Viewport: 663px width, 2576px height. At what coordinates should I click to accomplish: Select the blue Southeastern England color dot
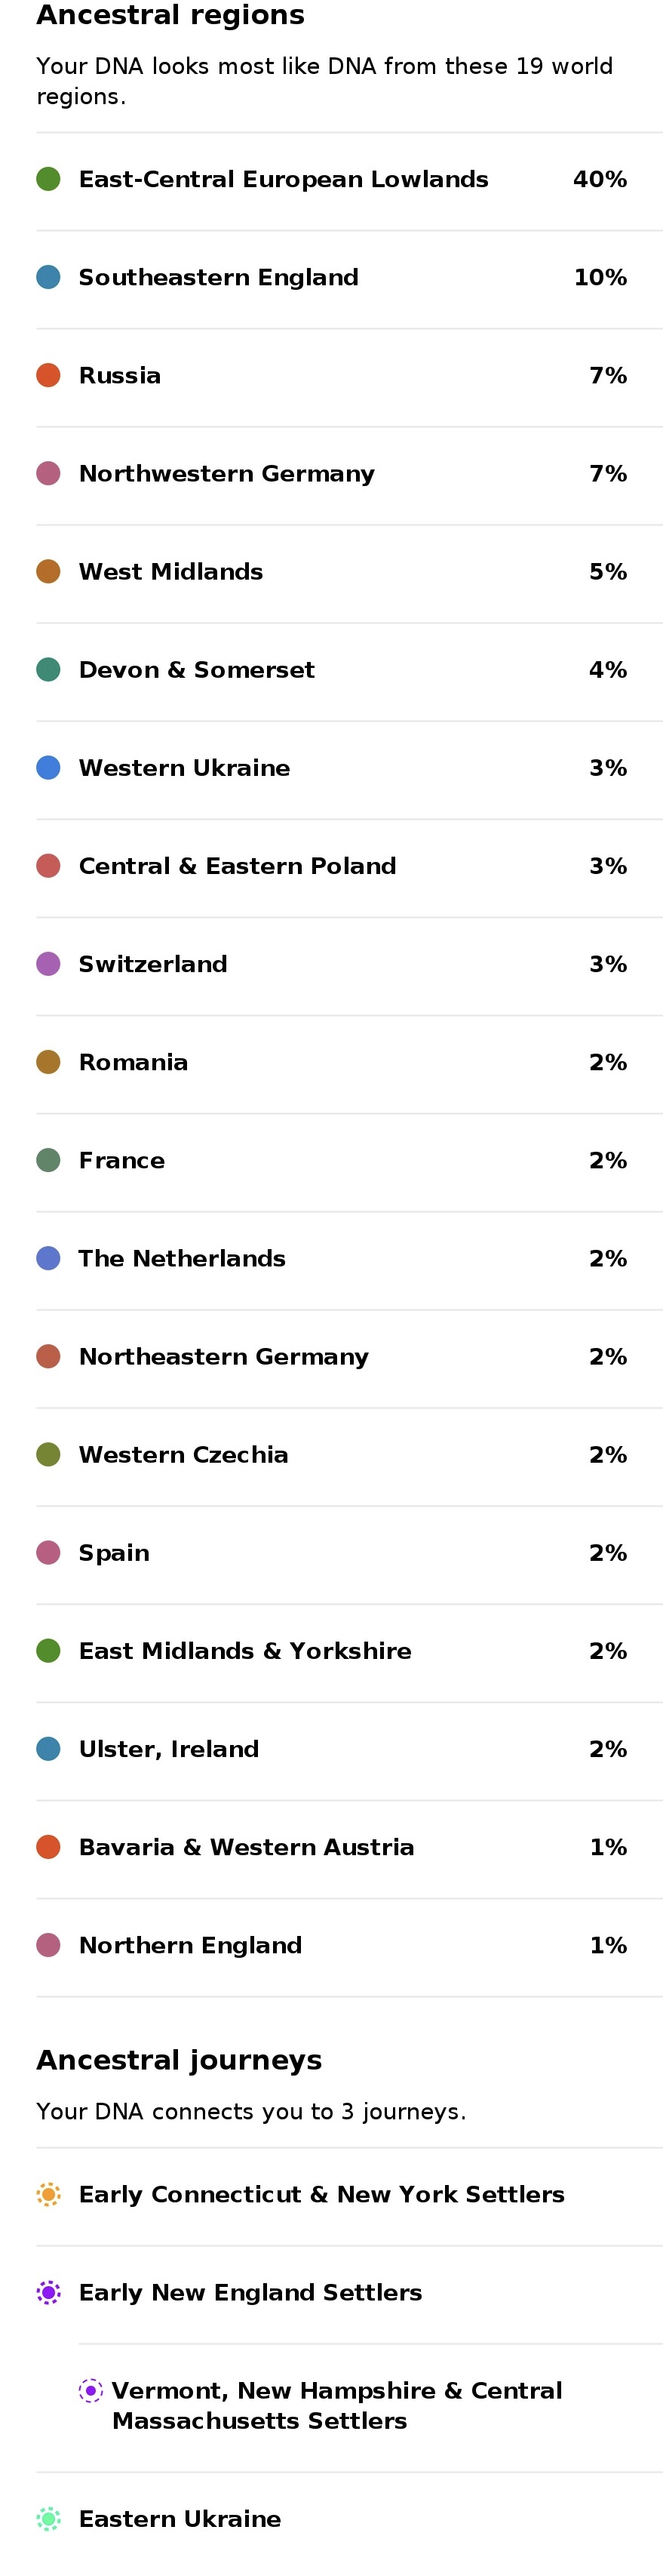(48, 277)
